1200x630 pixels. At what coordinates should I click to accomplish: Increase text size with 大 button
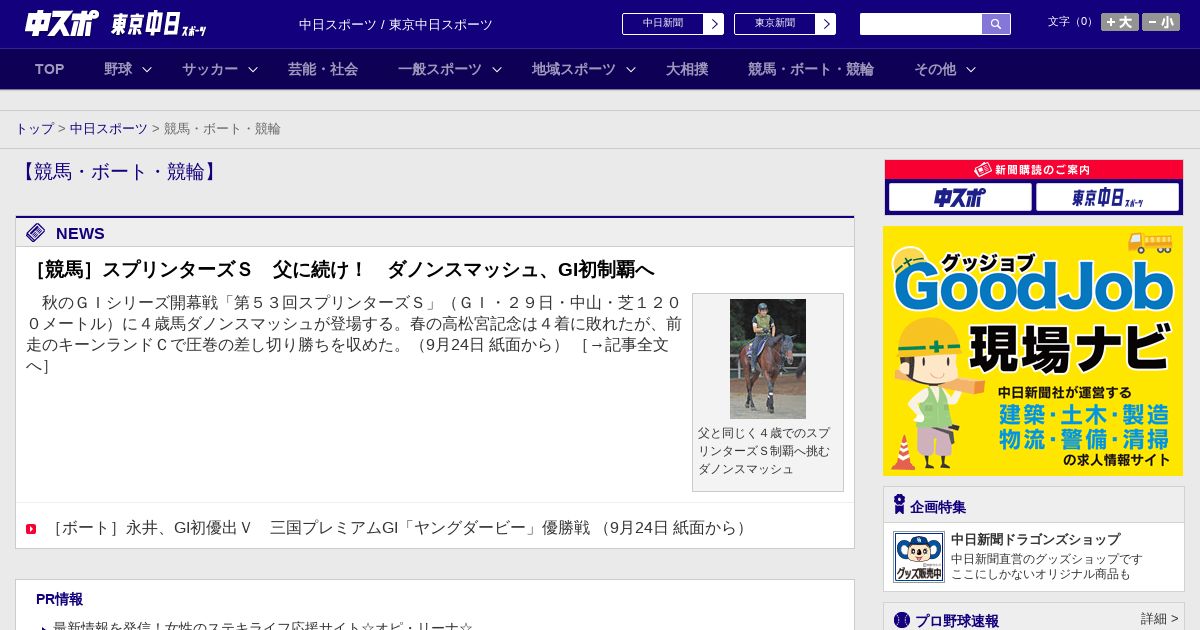tap(1120, 22)
